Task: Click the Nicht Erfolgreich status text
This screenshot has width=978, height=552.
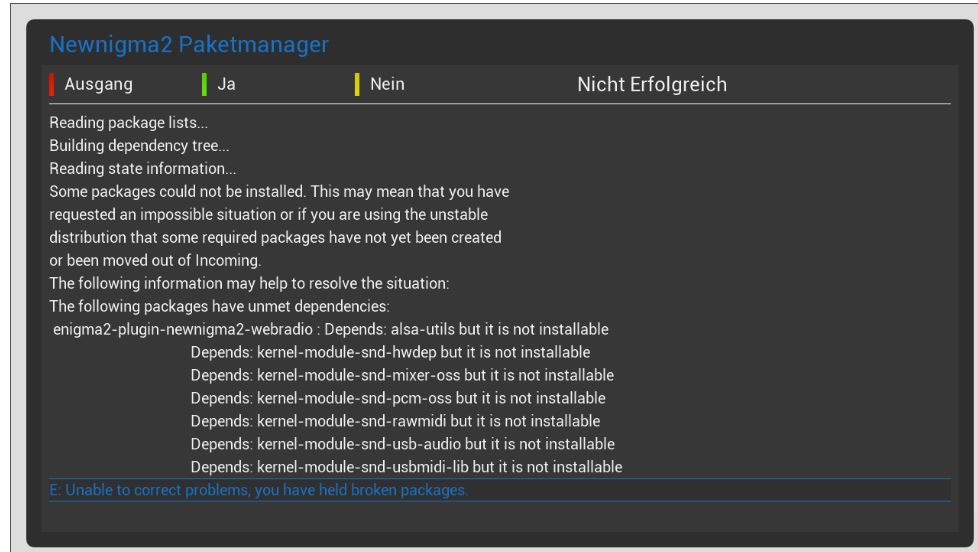Action: [x=651, y=85]
